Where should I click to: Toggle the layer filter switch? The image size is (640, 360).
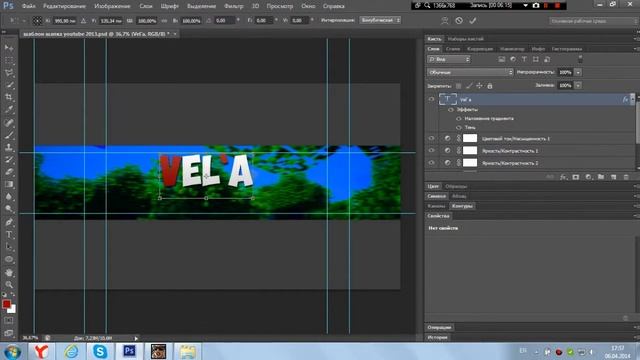pos(580,60)
